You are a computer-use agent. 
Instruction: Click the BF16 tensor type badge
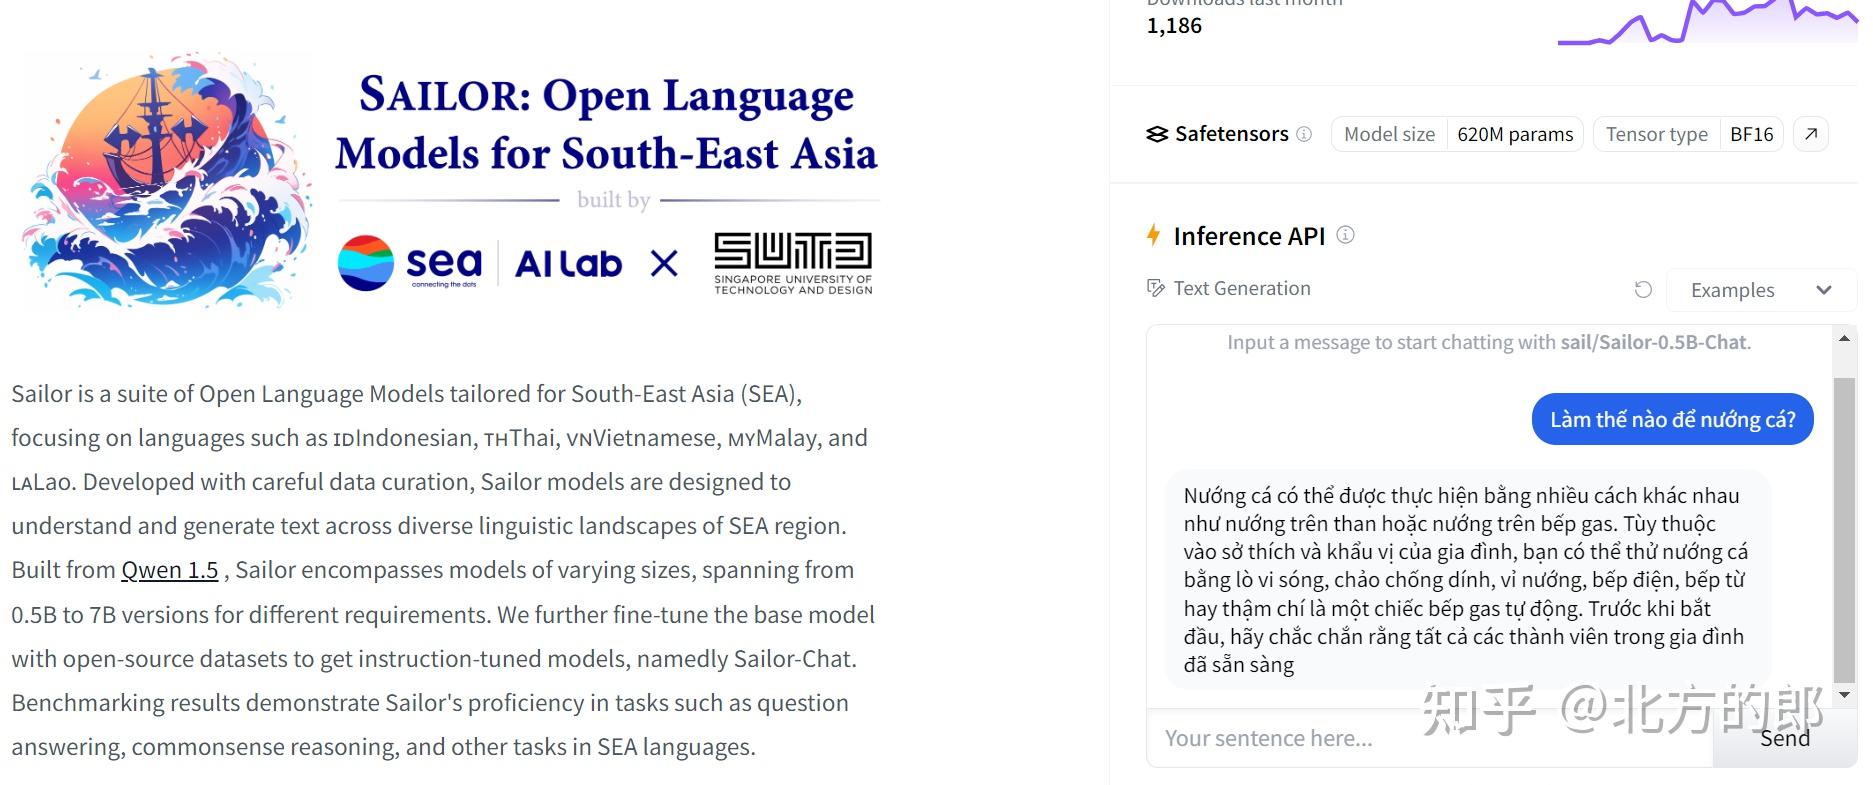point(1752,134)
